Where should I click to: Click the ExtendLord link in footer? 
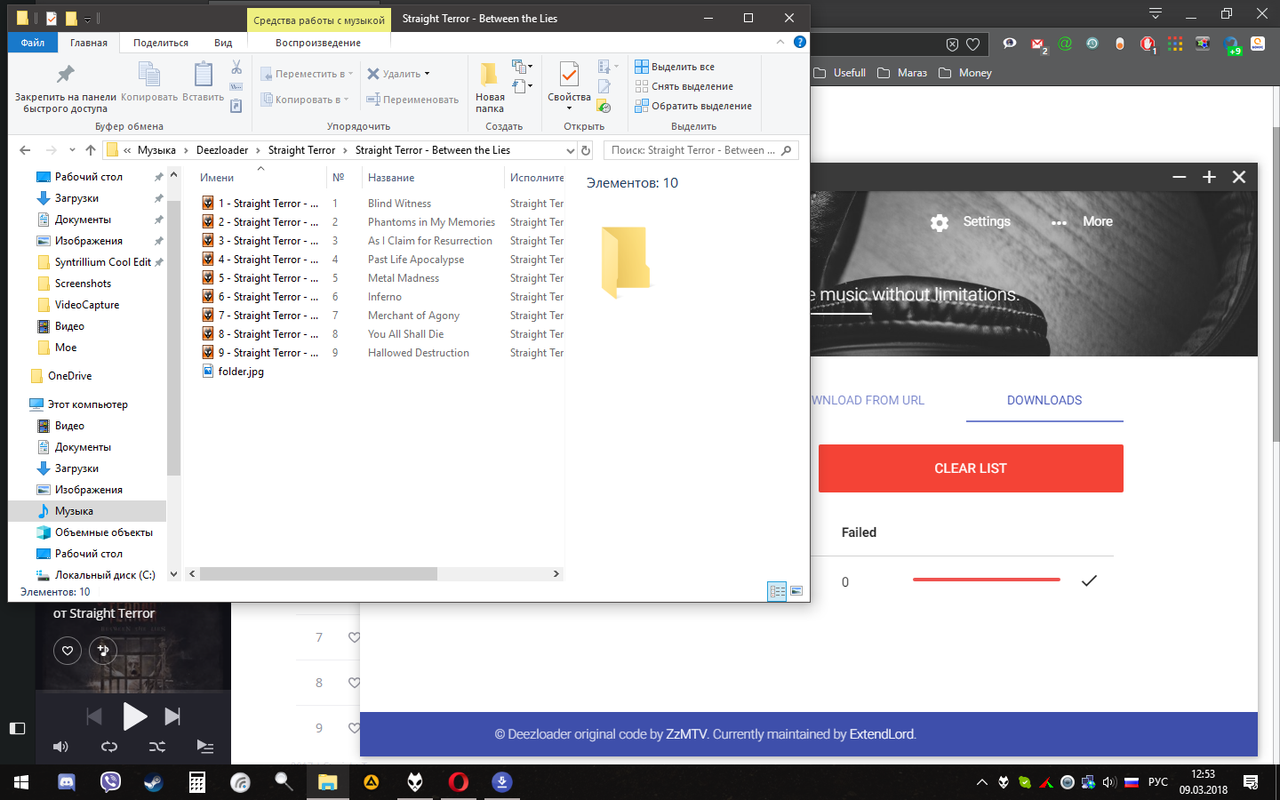coord(881,734)
